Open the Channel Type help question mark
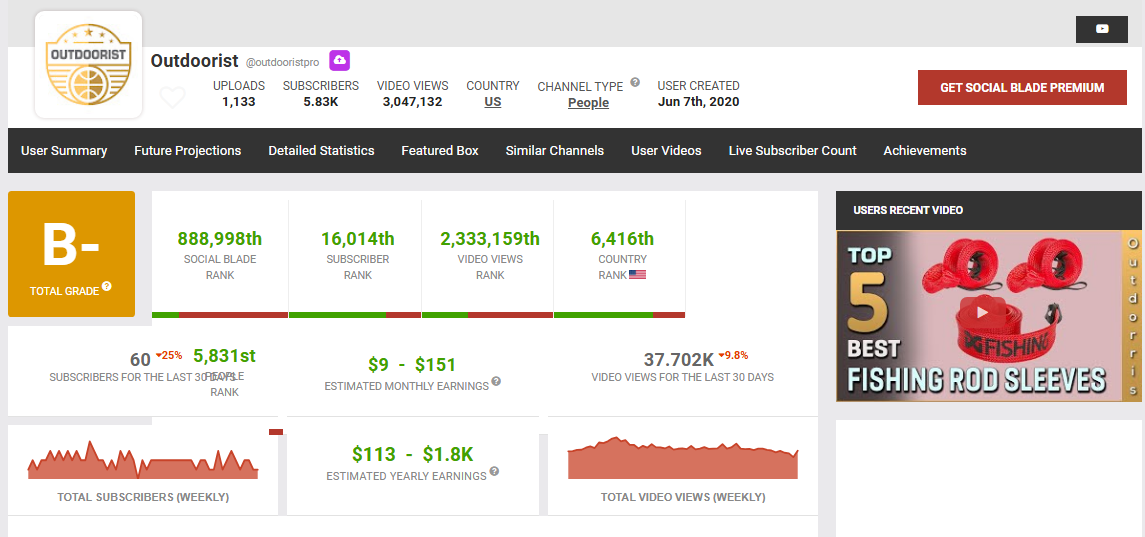Image resolution: width=1145 pixels, height=537 pixels. click(x=635, y=83)
